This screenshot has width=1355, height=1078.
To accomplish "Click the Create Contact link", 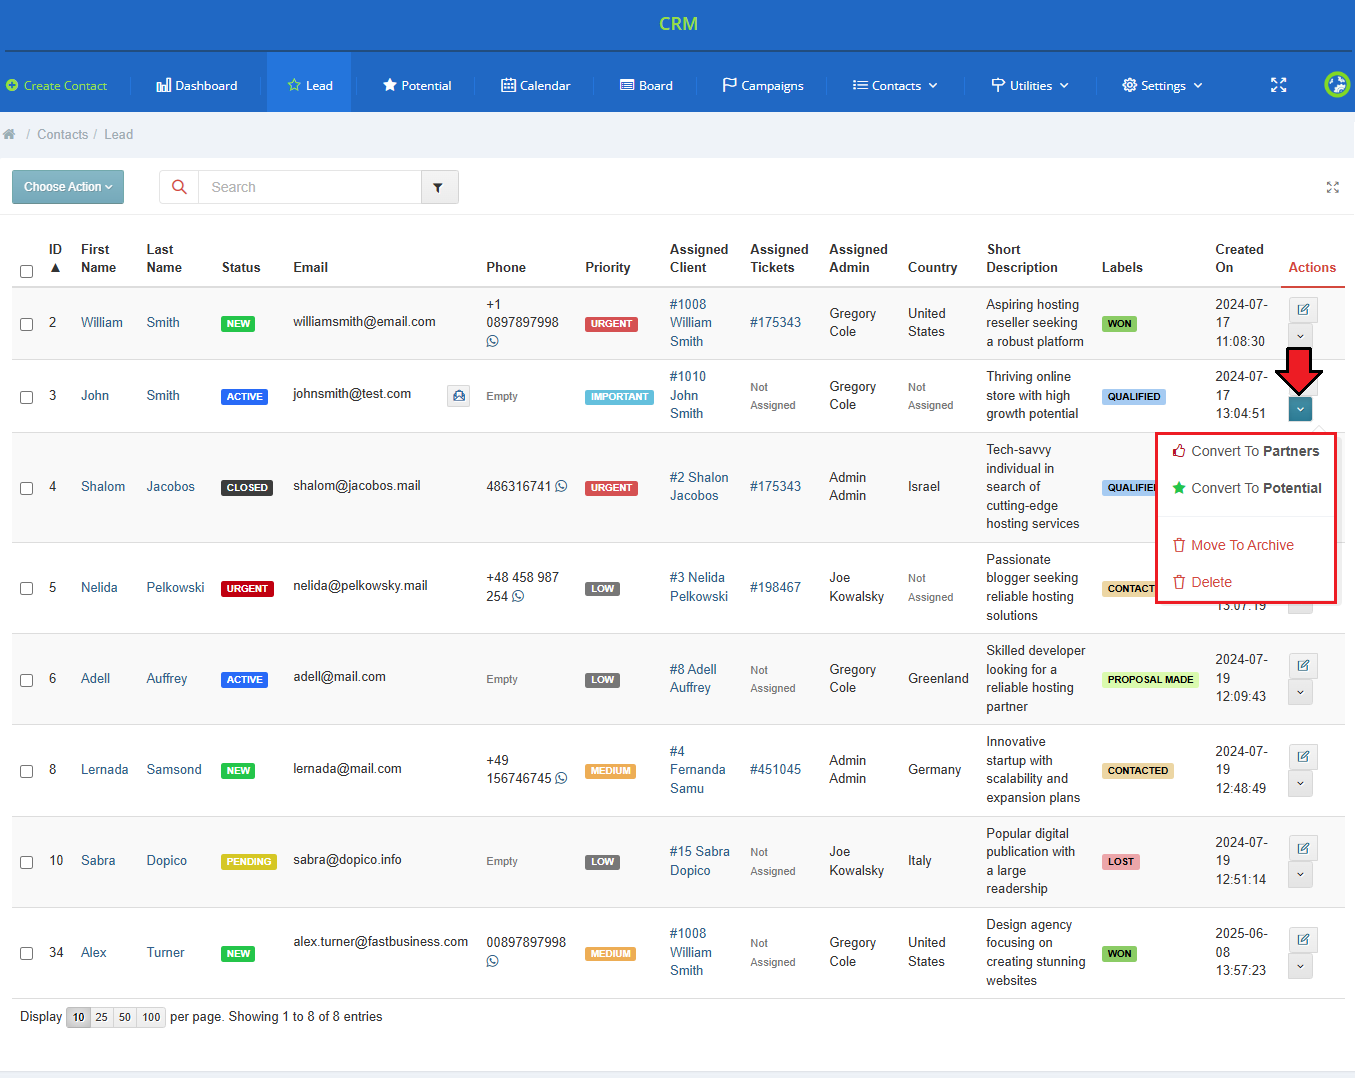I will [57, 85].
